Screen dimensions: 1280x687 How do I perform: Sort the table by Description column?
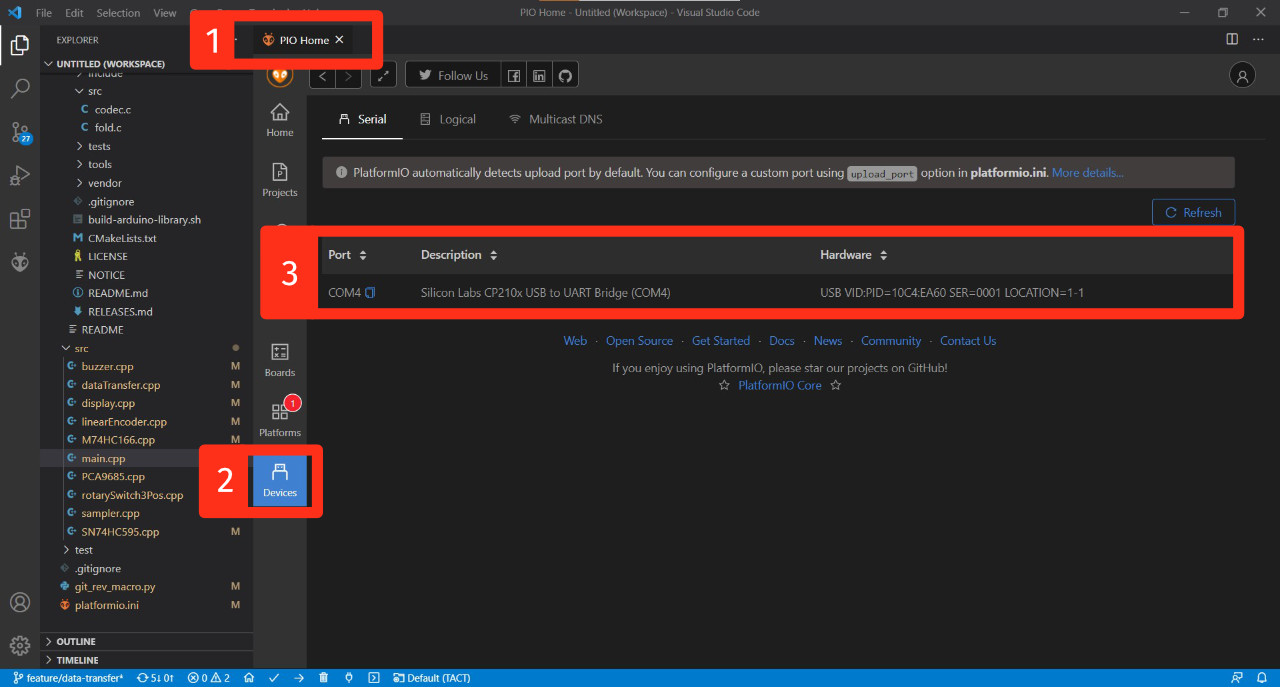pyautogui.click(x=459, y=255)
